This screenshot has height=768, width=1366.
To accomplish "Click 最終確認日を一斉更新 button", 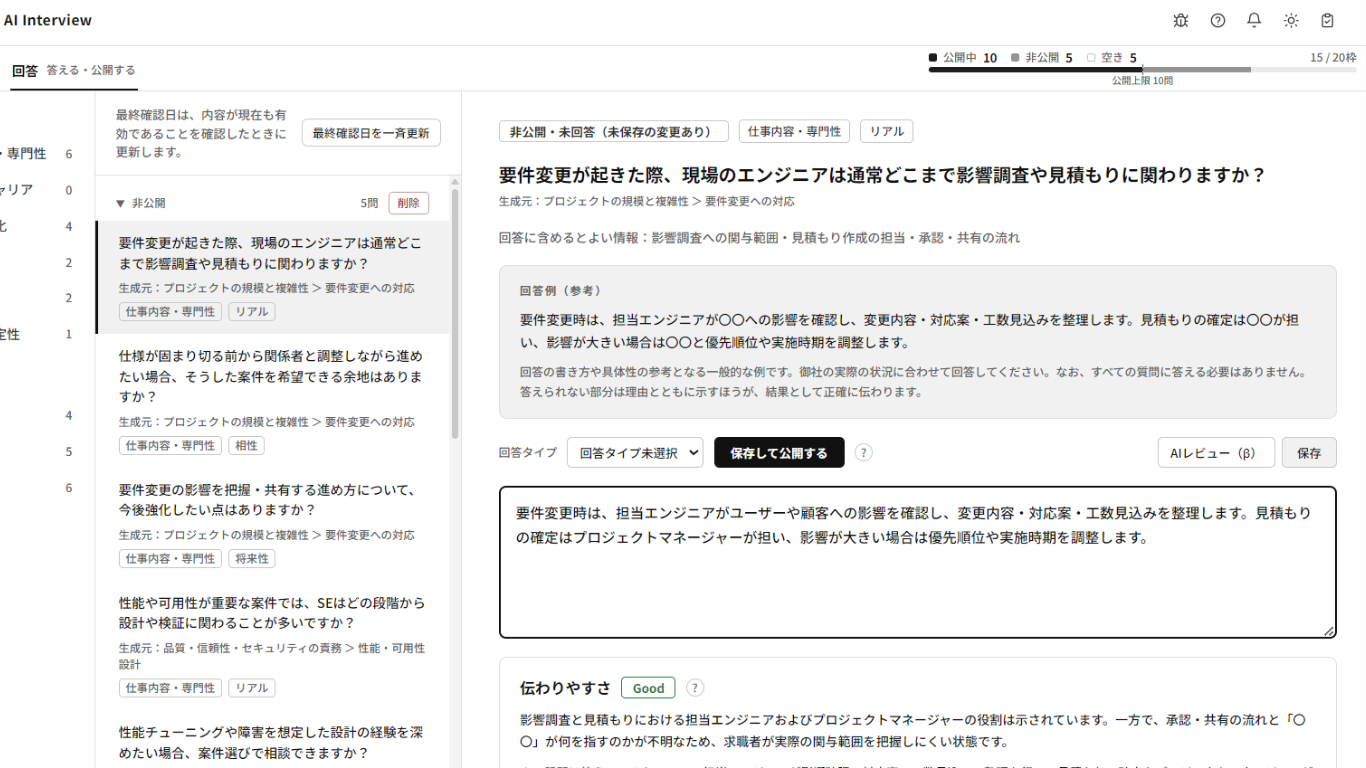I will [371, 133].
